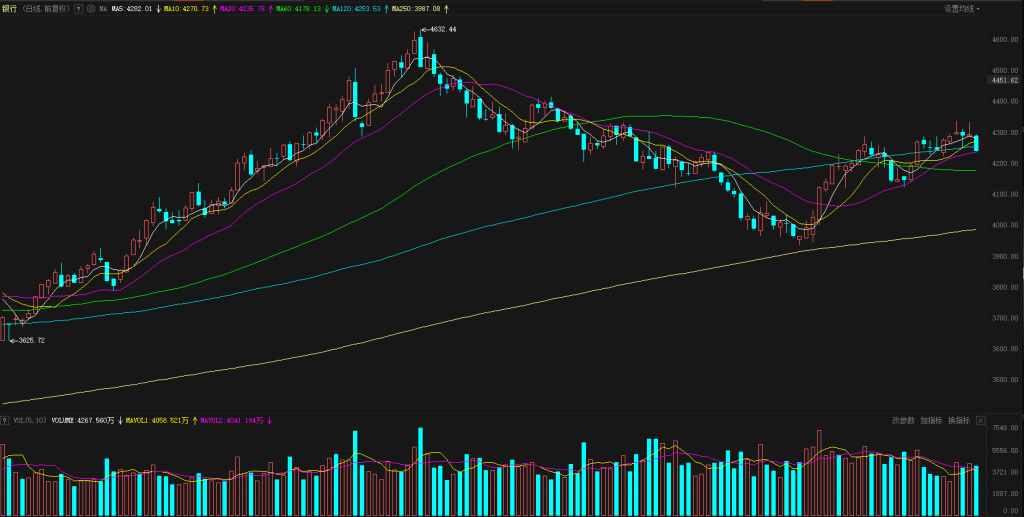
Task: Open the hexagon settings icon next to MA
Action: pos(90,8)
